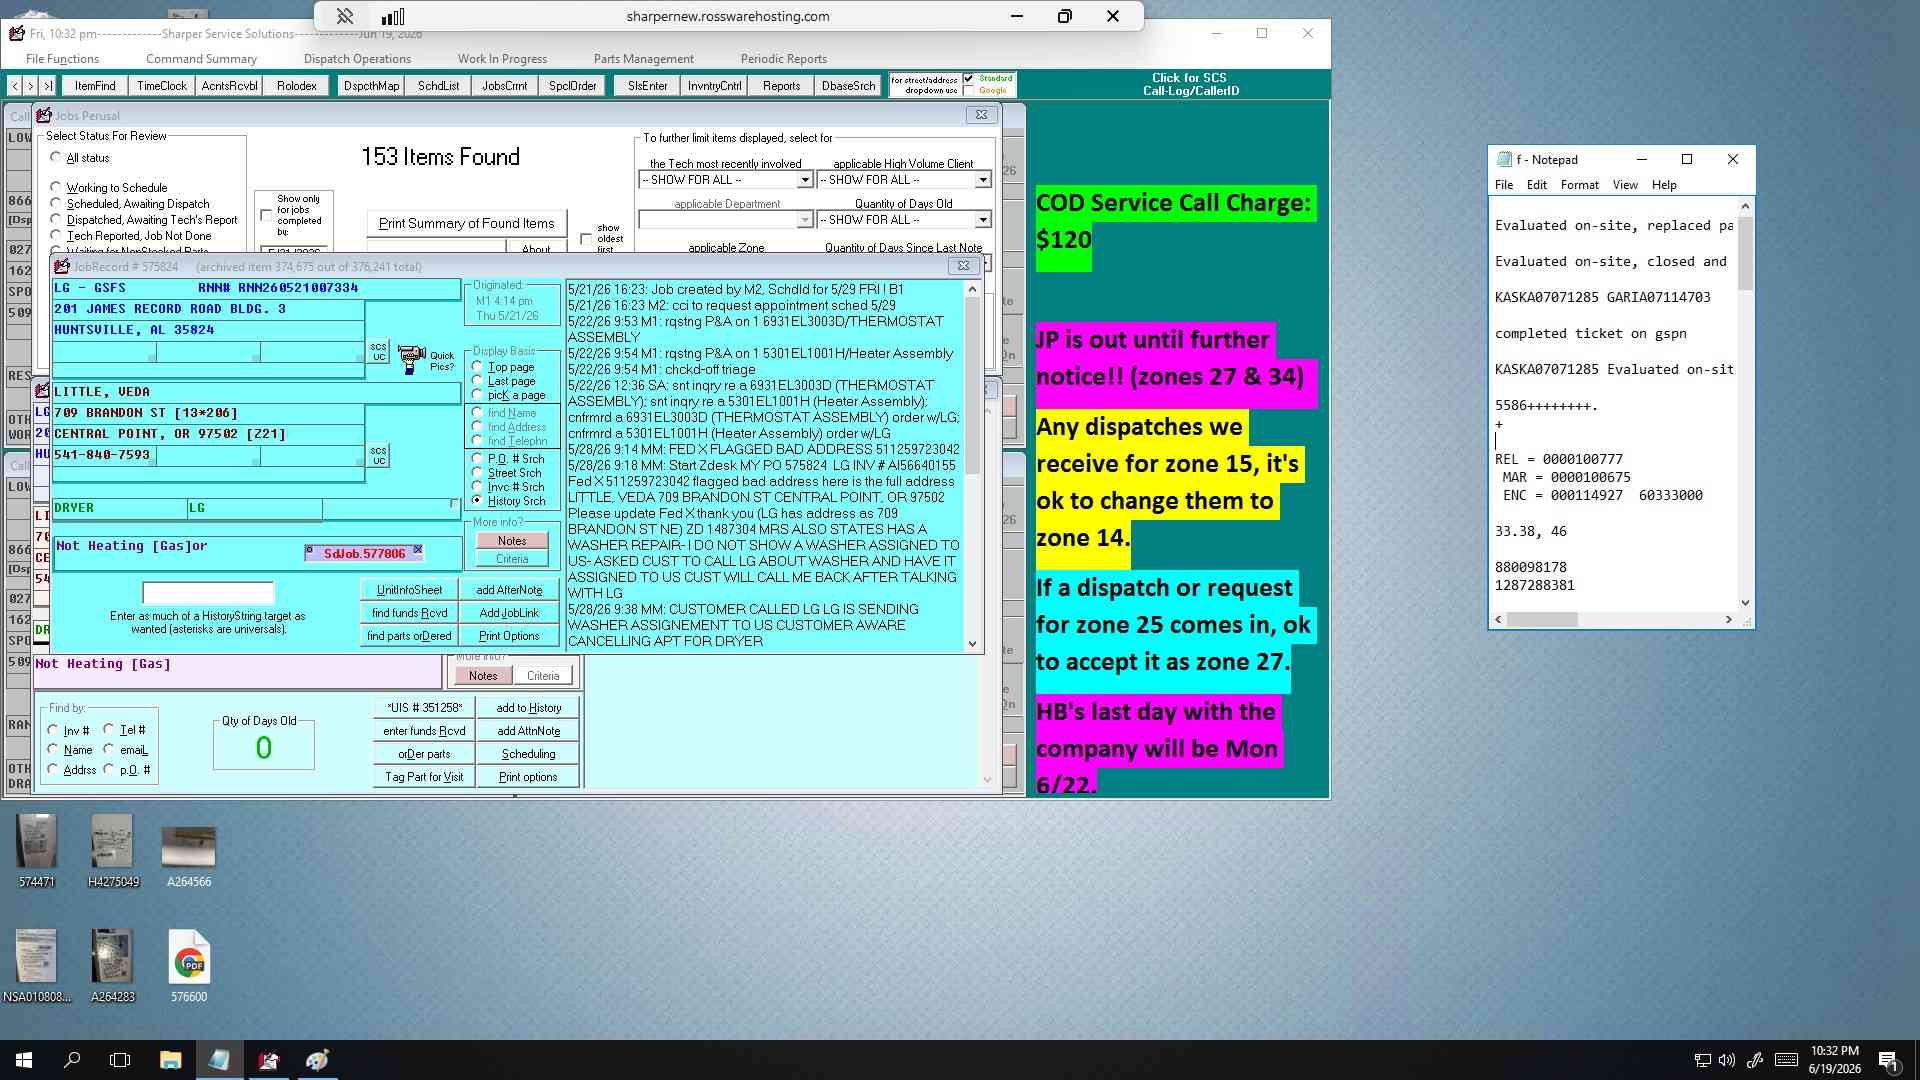Expand the applicable High Volume Client dropdown
The image size is (1920, 1080).
(x=982, y=180)
